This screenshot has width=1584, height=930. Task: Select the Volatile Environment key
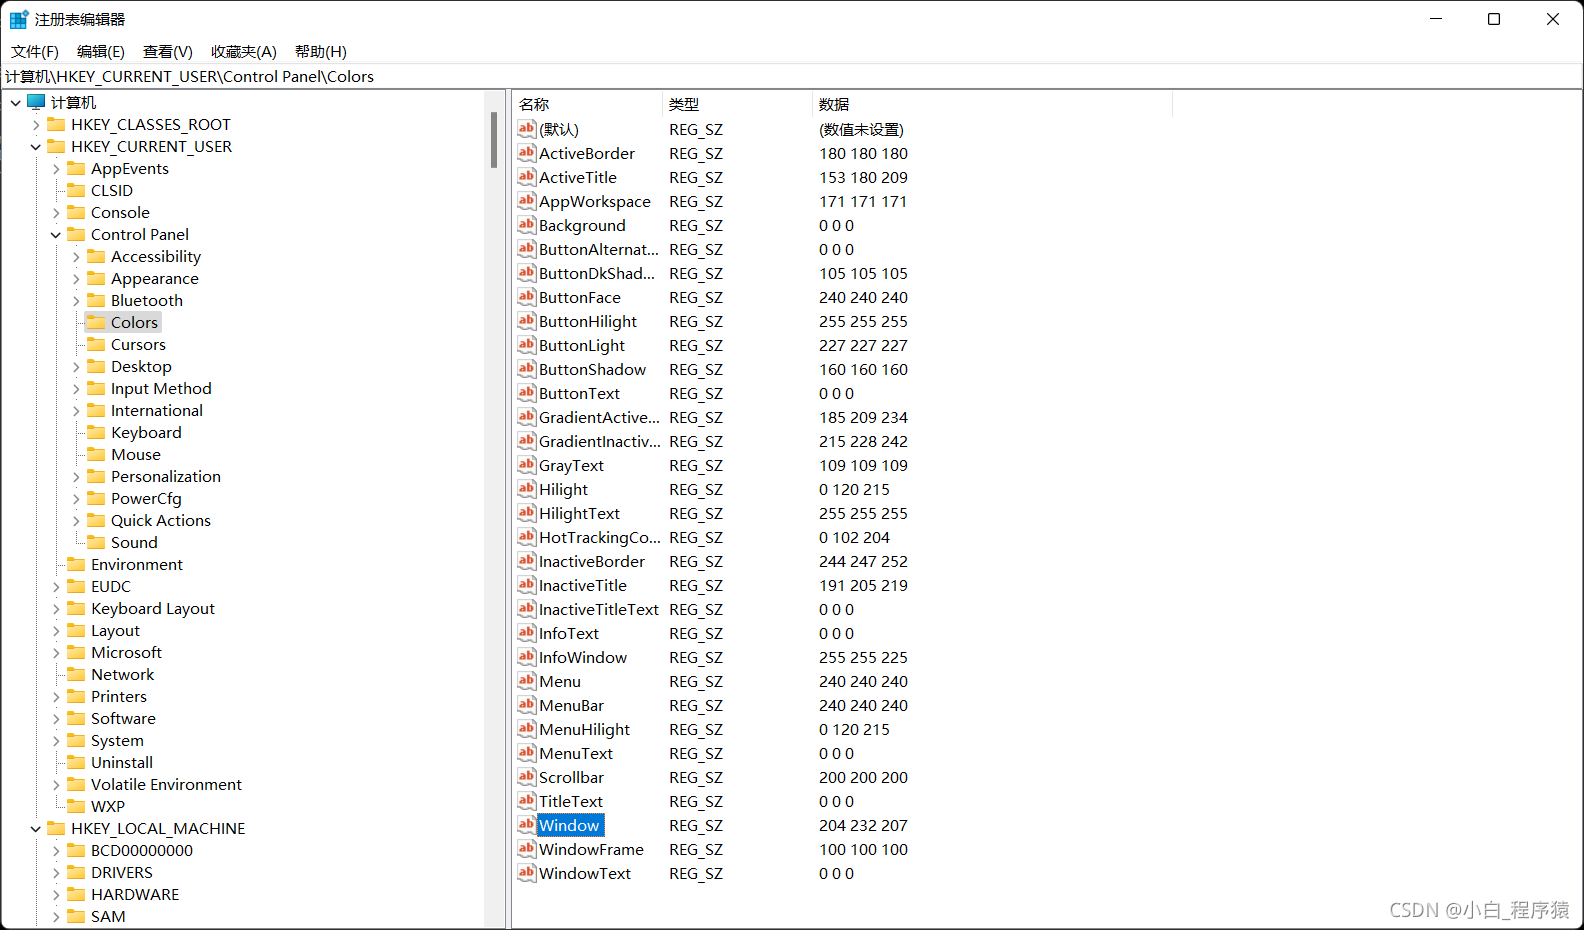tap(166, 784)
